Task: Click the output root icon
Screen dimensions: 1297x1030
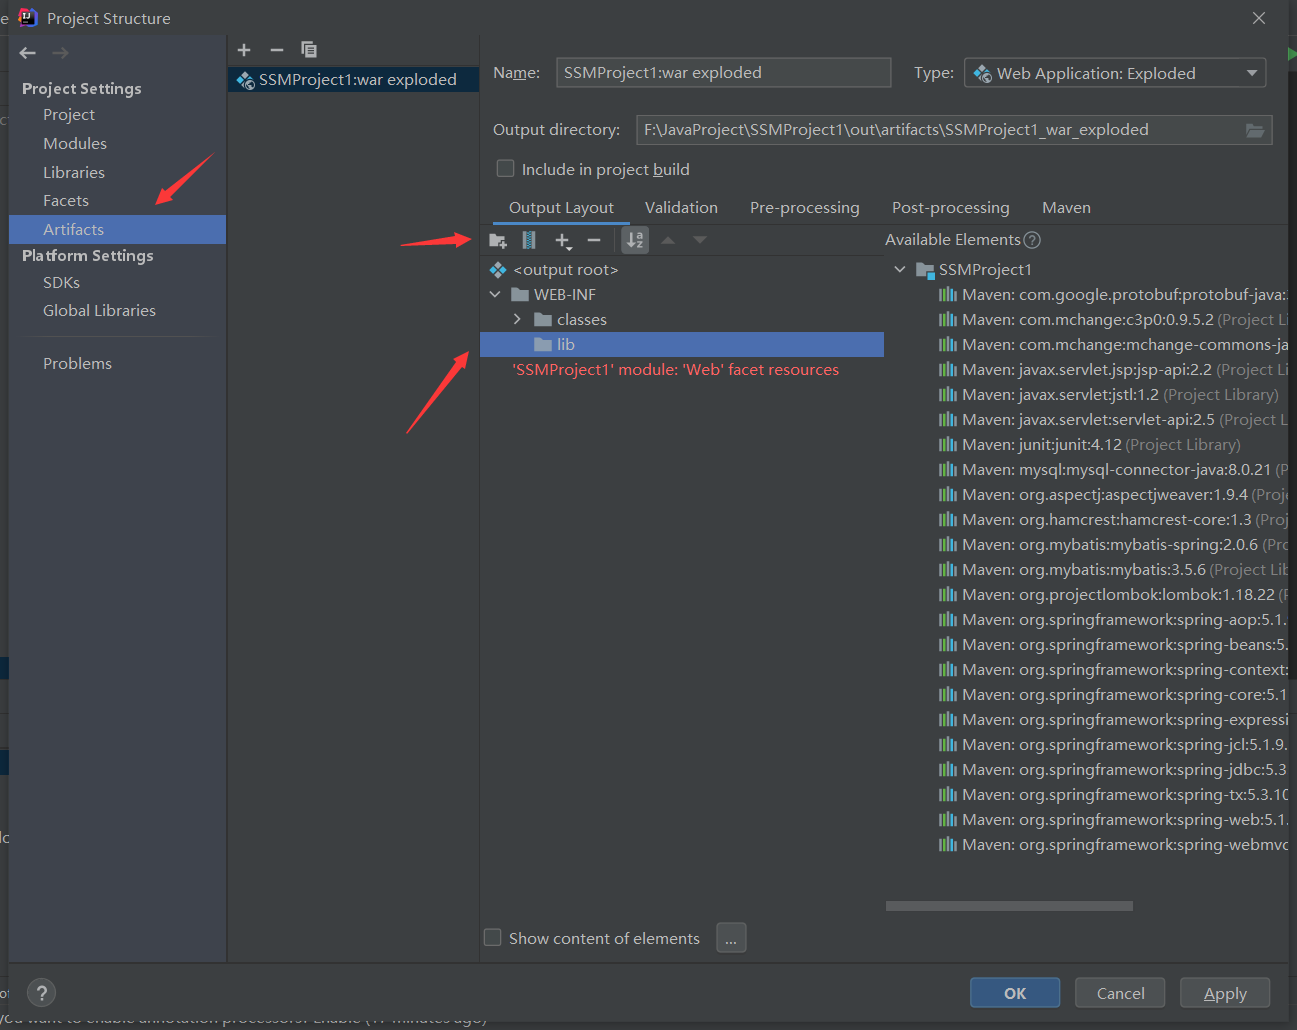Action: 498,270
